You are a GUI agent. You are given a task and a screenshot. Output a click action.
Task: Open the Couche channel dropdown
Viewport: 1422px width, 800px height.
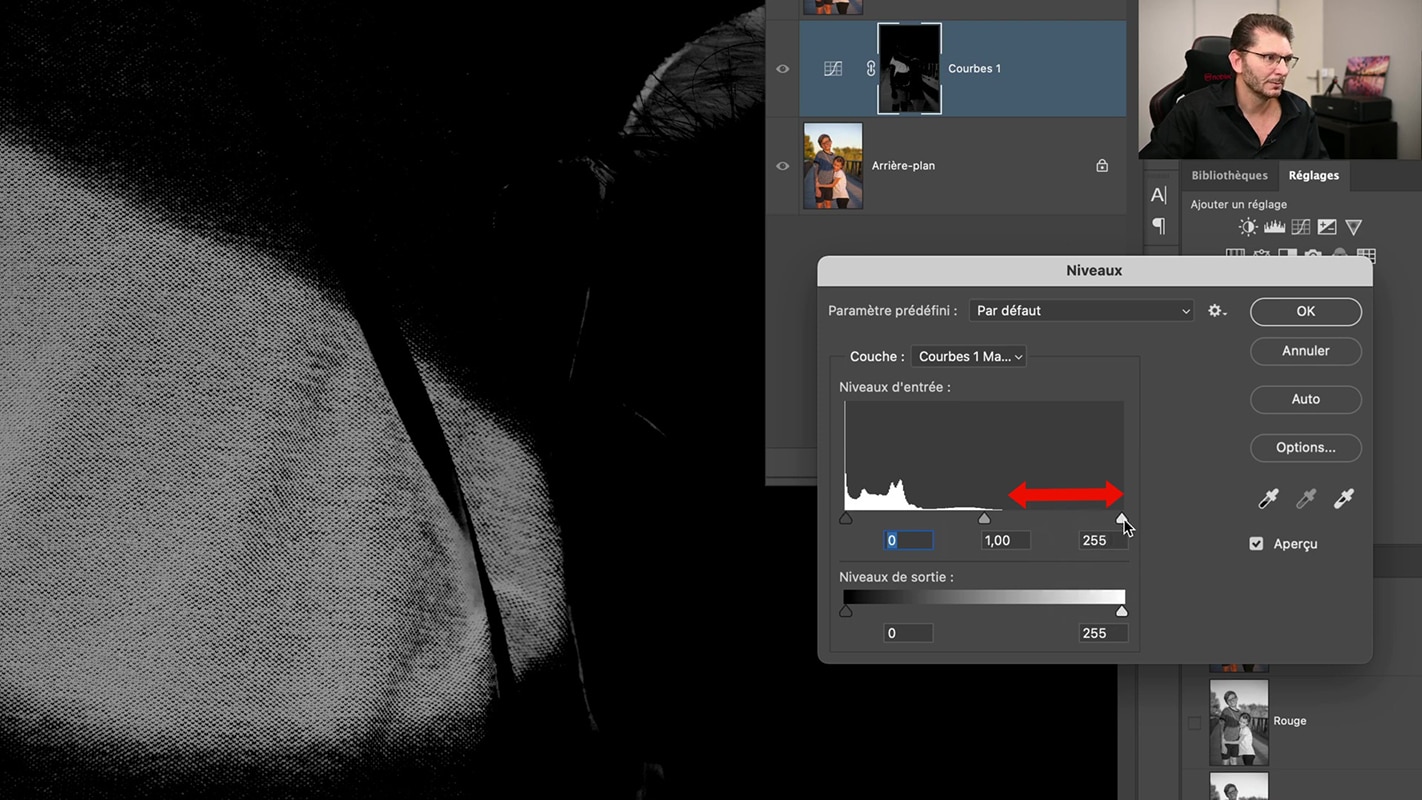(x=969, y=357)
